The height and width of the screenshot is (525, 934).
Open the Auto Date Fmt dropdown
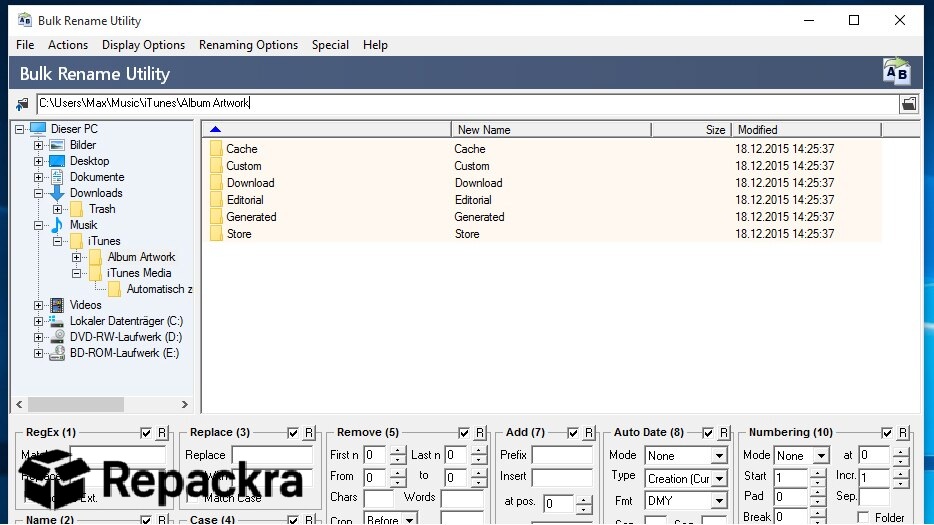[720, 501]
